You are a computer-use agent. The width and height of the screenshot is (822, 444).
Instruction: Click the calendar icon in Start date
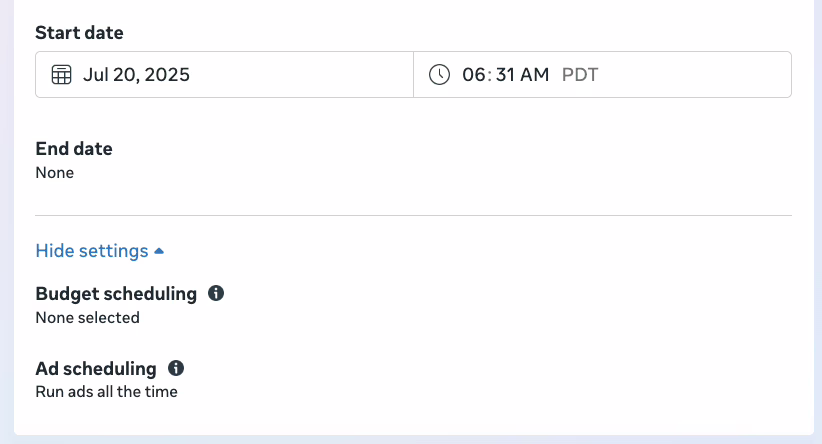pyautogui.click(x=62, y=75)
